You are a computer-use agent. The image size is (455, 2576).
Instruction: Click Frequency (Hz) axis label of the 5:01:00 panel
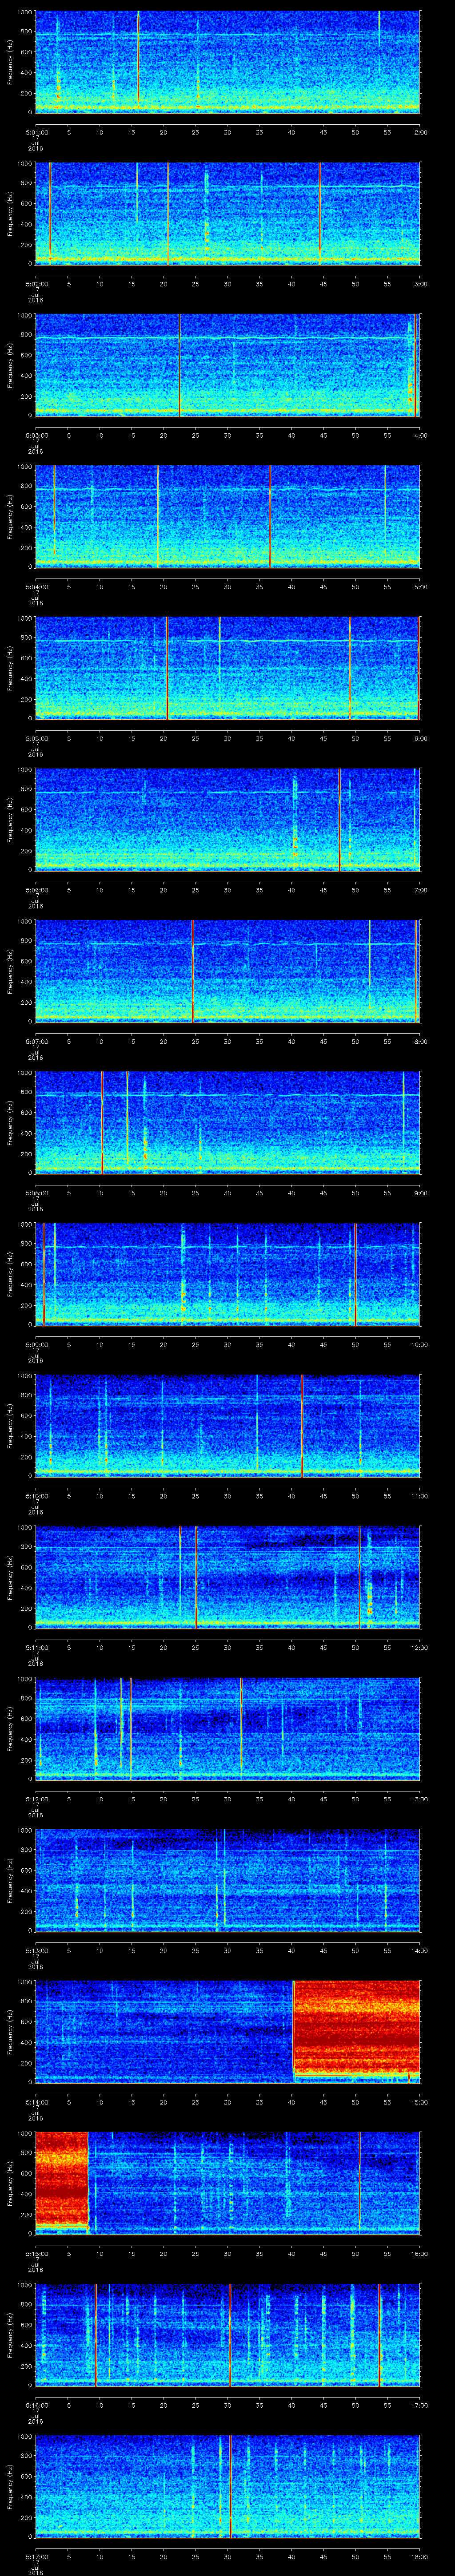10,62
